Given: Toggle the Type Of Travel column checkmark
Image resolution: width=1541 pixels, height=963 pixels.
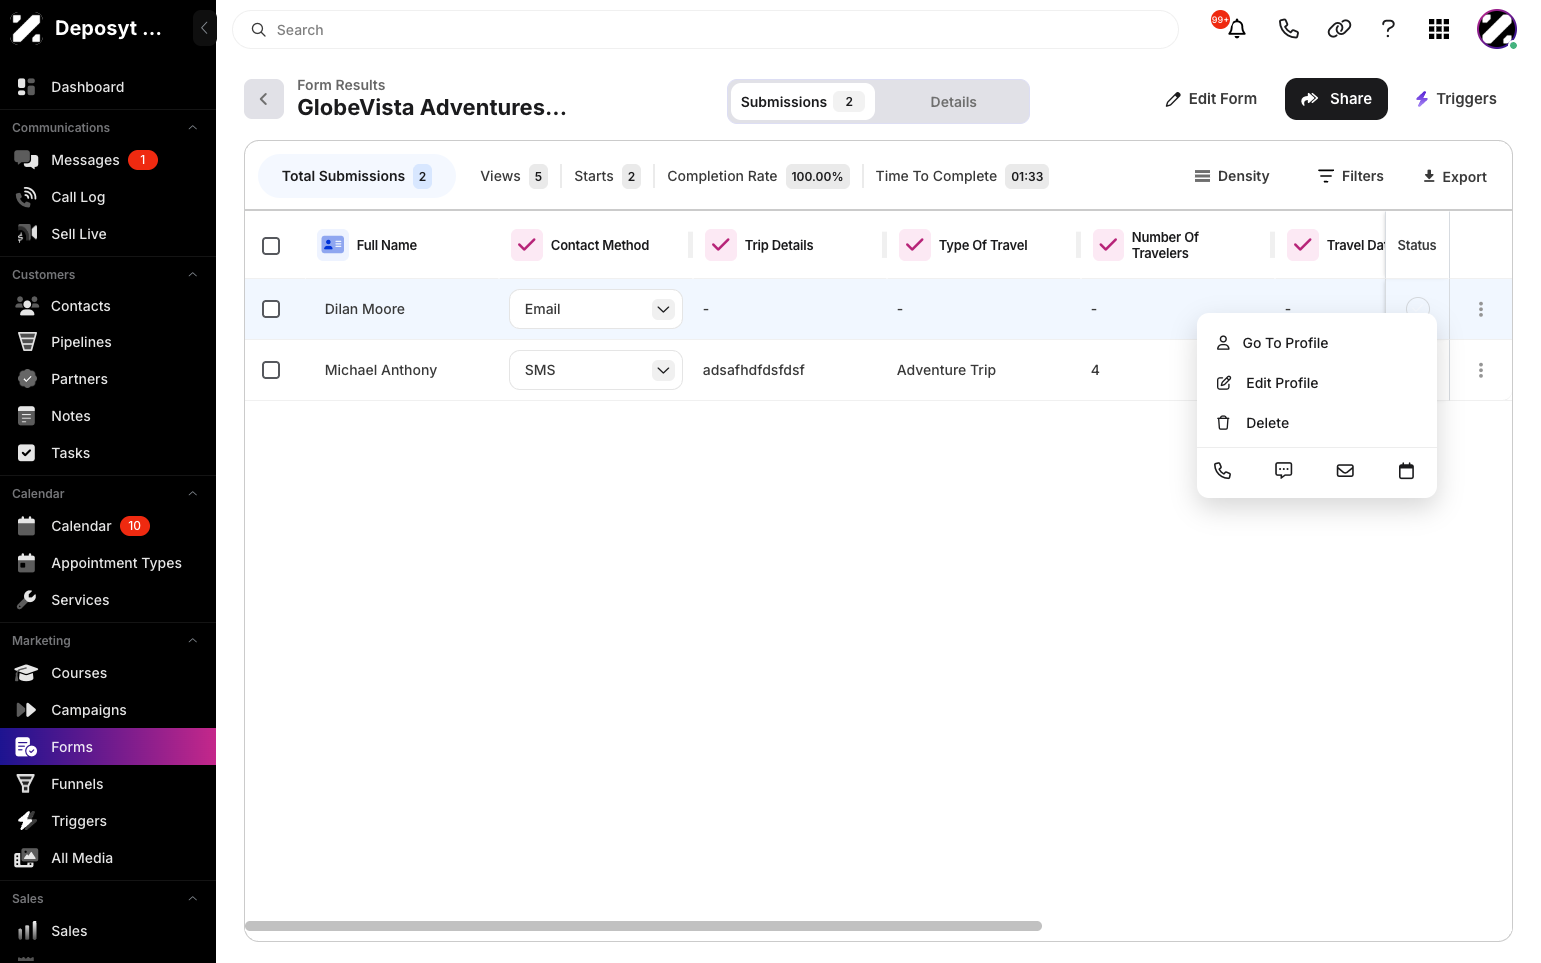Looking at the screenshot, I should (x=915, y=245).
